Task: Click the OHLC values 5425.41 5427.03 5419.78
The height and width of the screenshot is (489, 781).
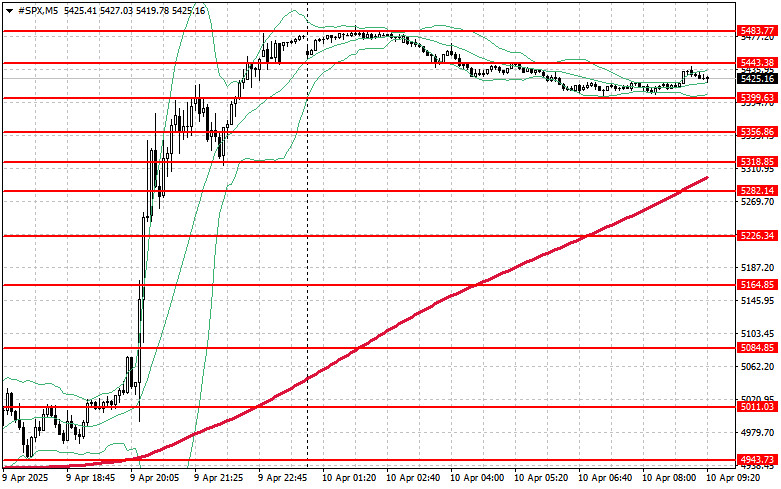Action: coord(116,10)
